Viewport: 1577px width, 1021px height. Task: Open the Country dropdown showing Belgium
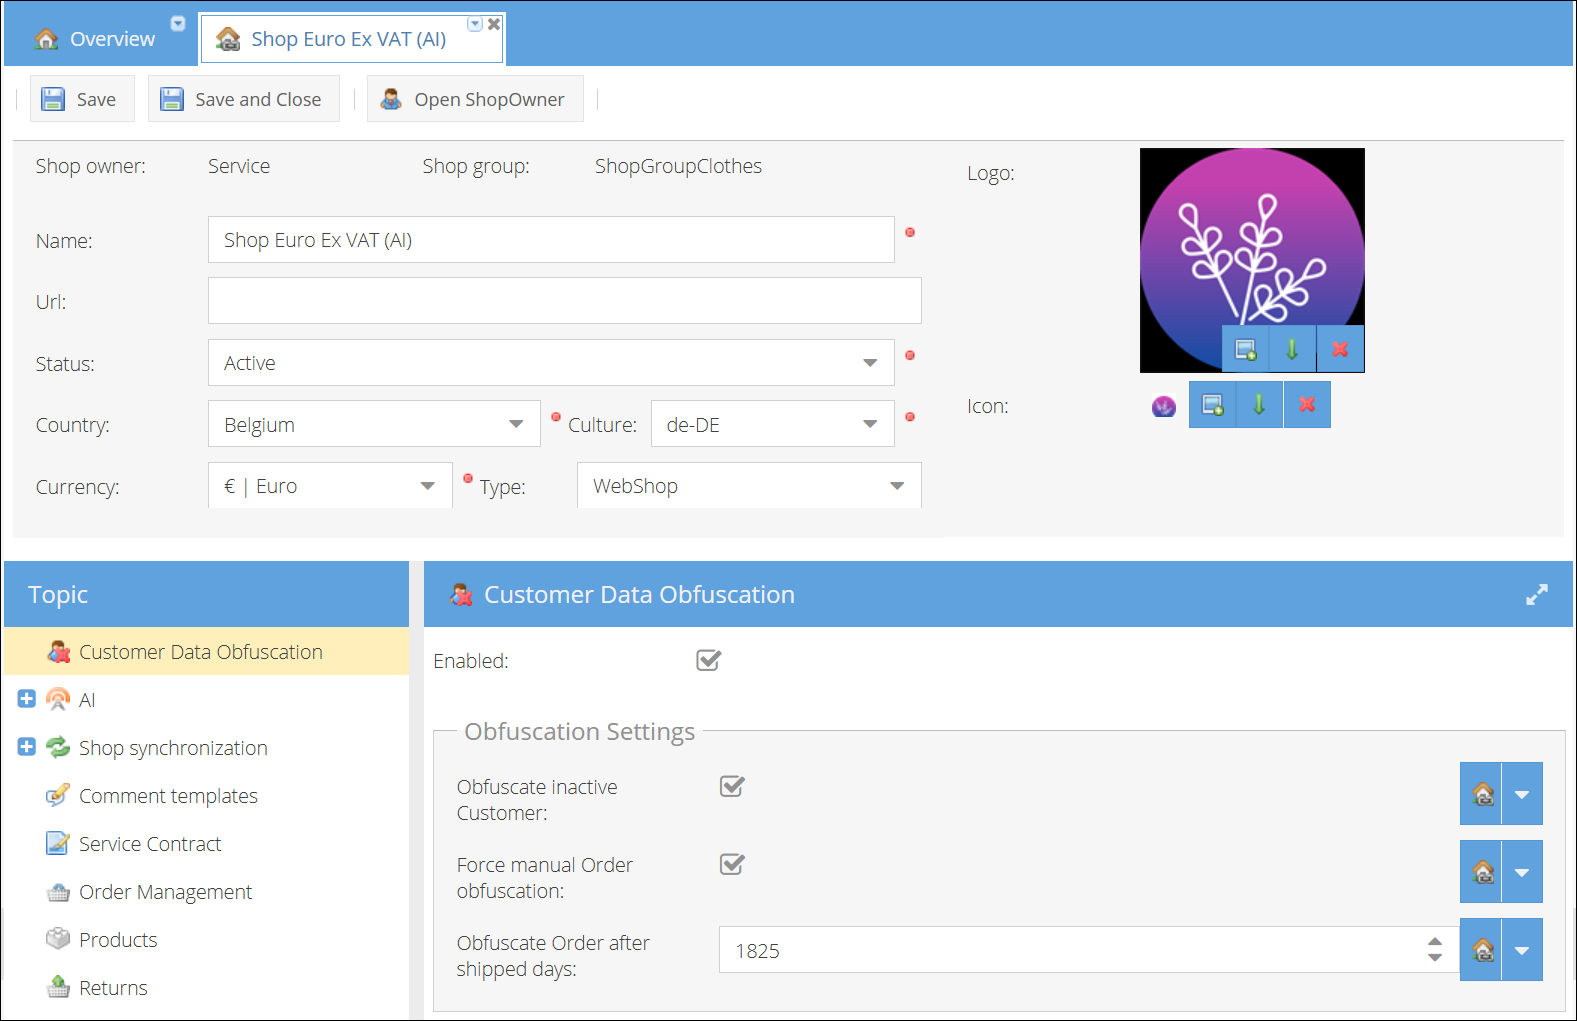pyautogui.click(x=516, y=424)
